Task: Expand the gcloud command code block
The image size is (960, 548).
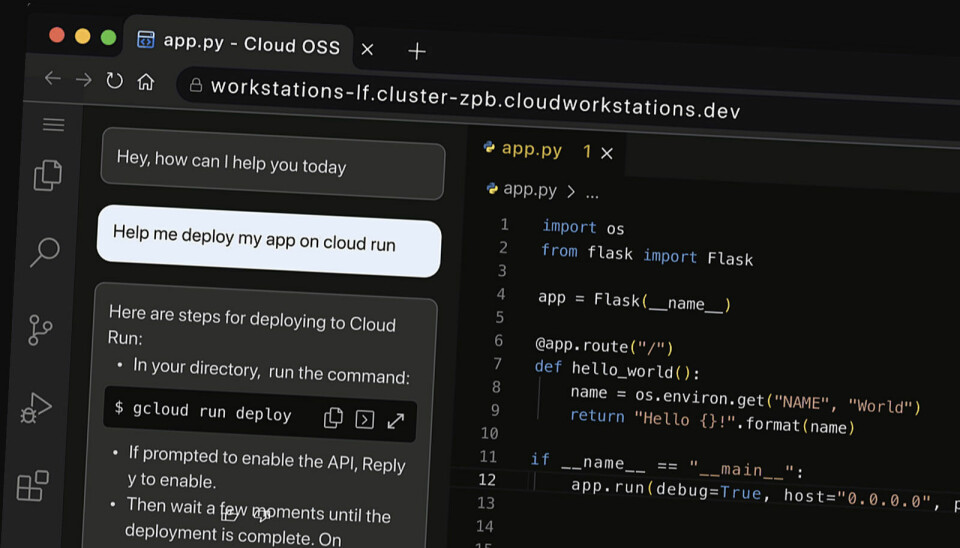Action: pos(396,421)
